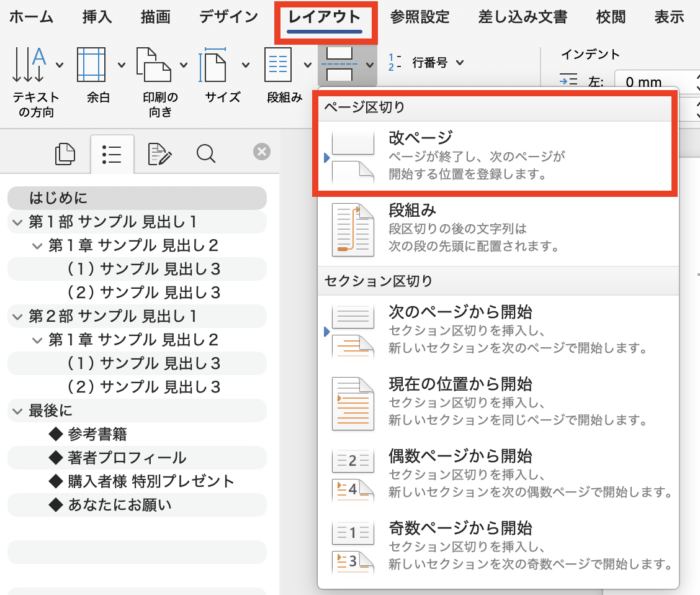Jump to 最後に heading
The image size is (700, 595).
coord(138,411)
